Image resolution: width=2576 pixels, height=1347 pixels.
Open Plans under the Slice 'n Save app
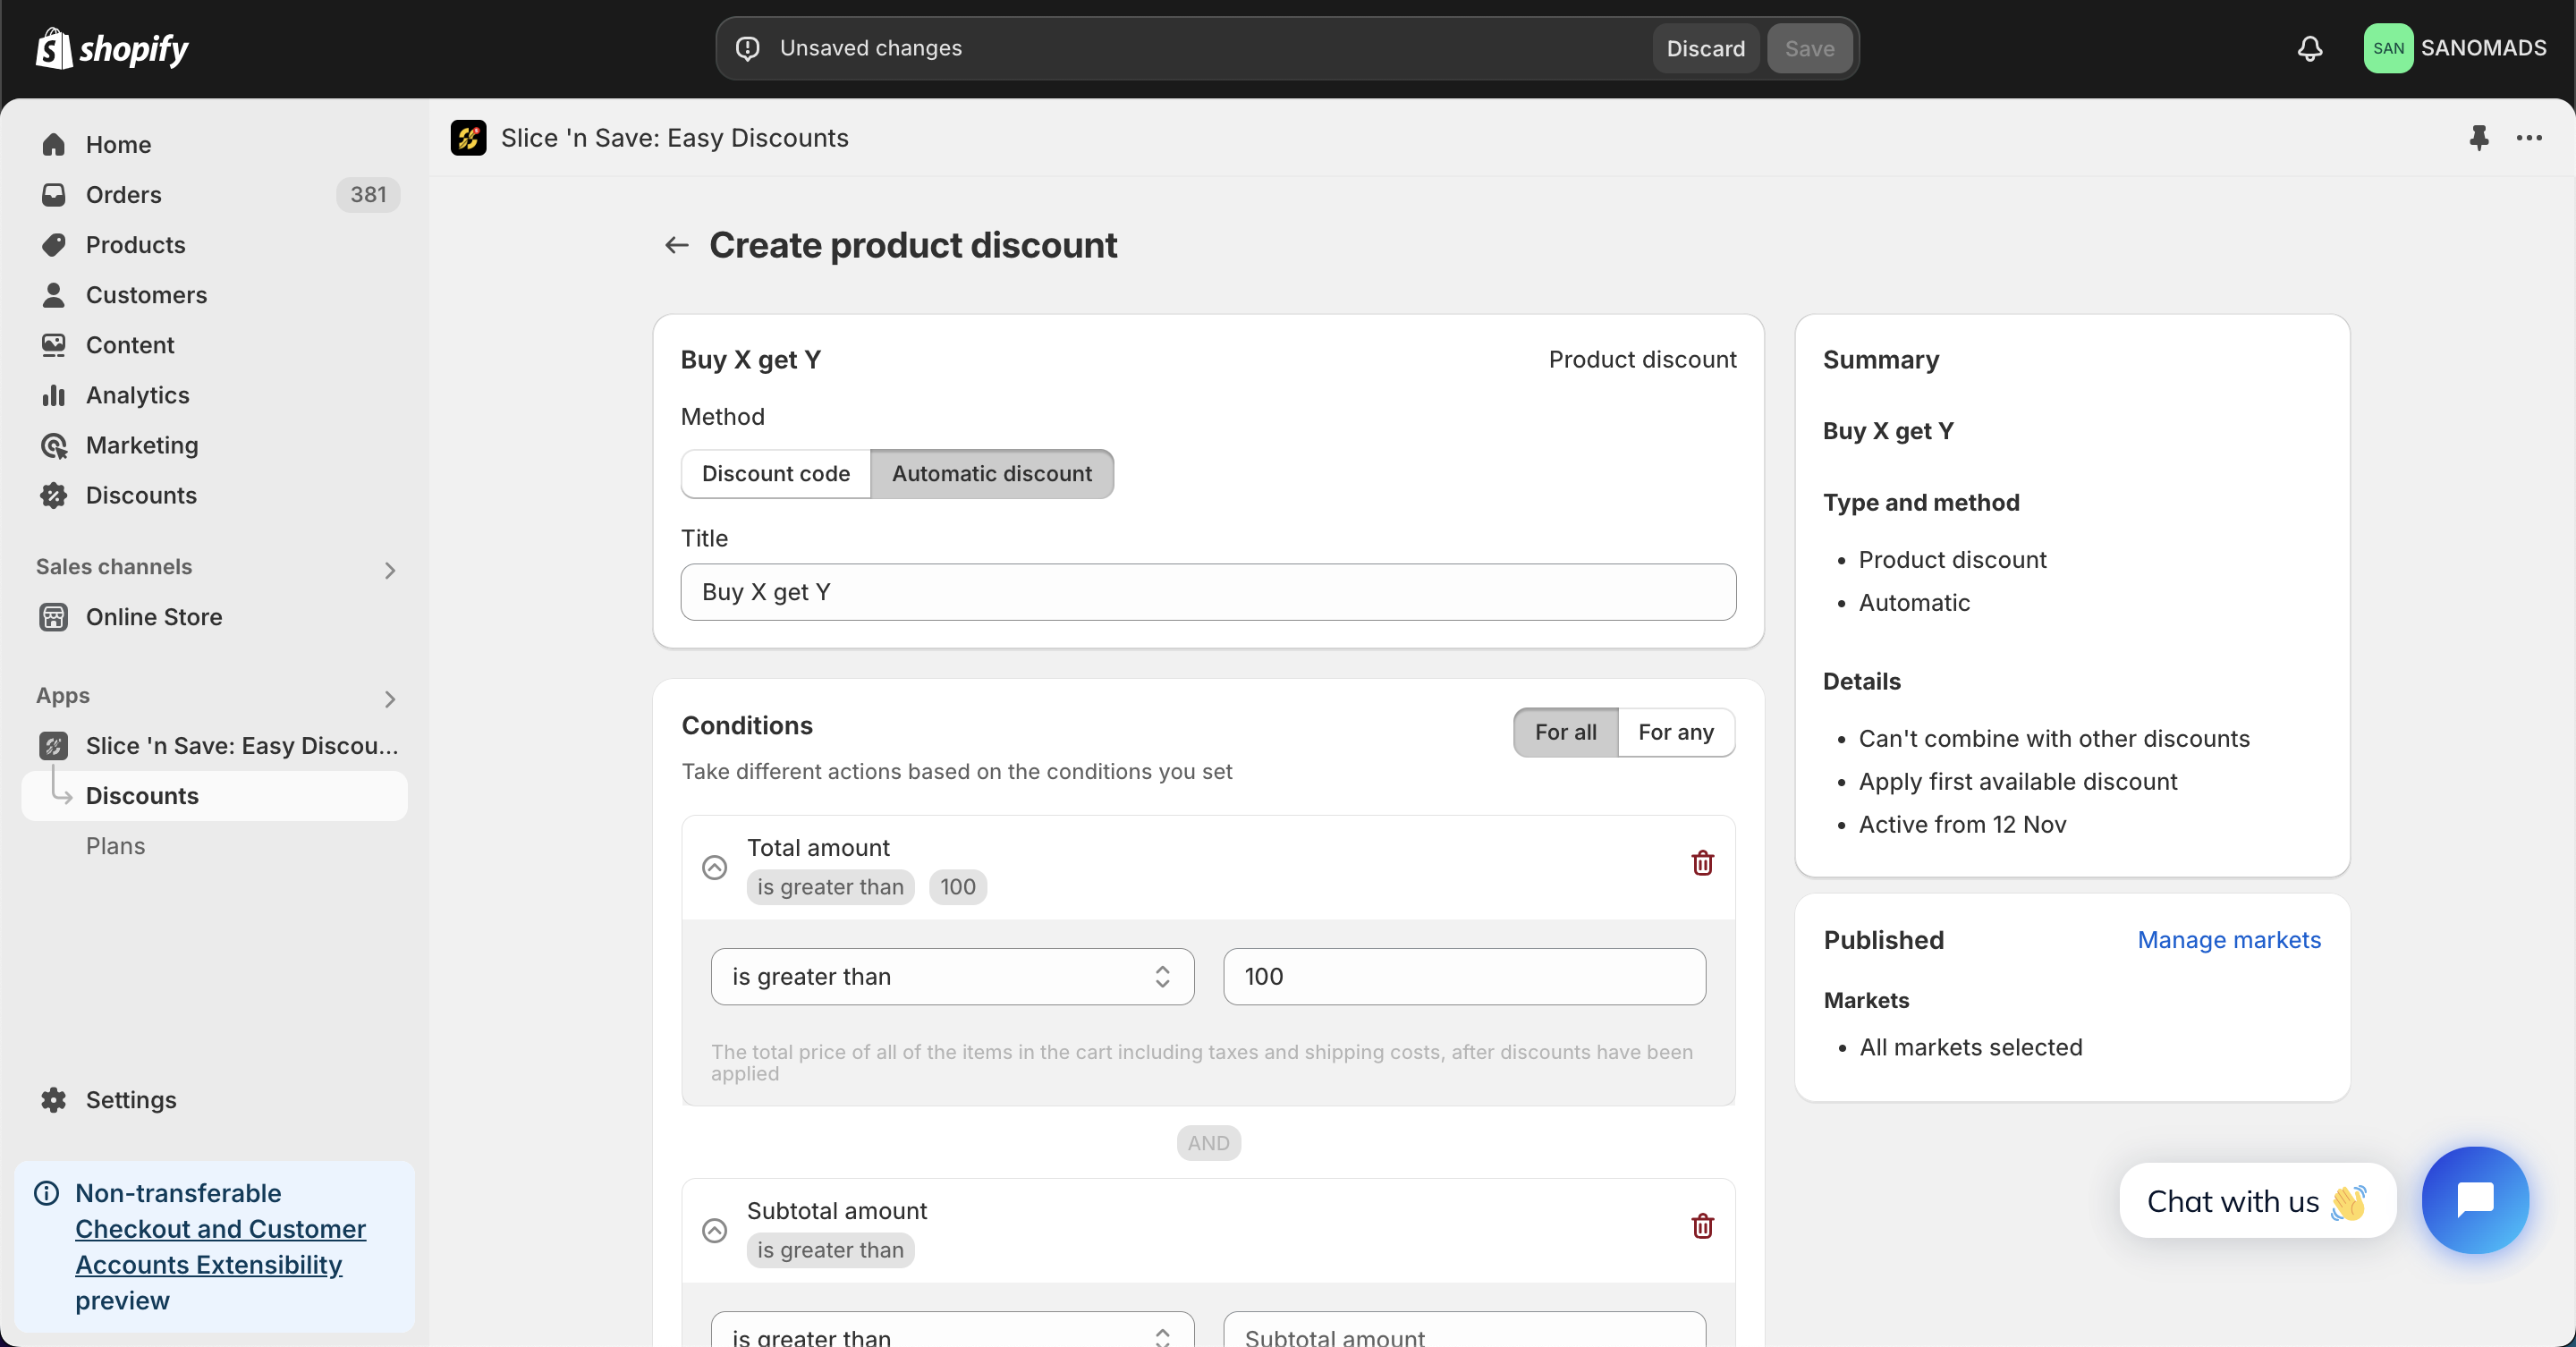pos(115,846)
